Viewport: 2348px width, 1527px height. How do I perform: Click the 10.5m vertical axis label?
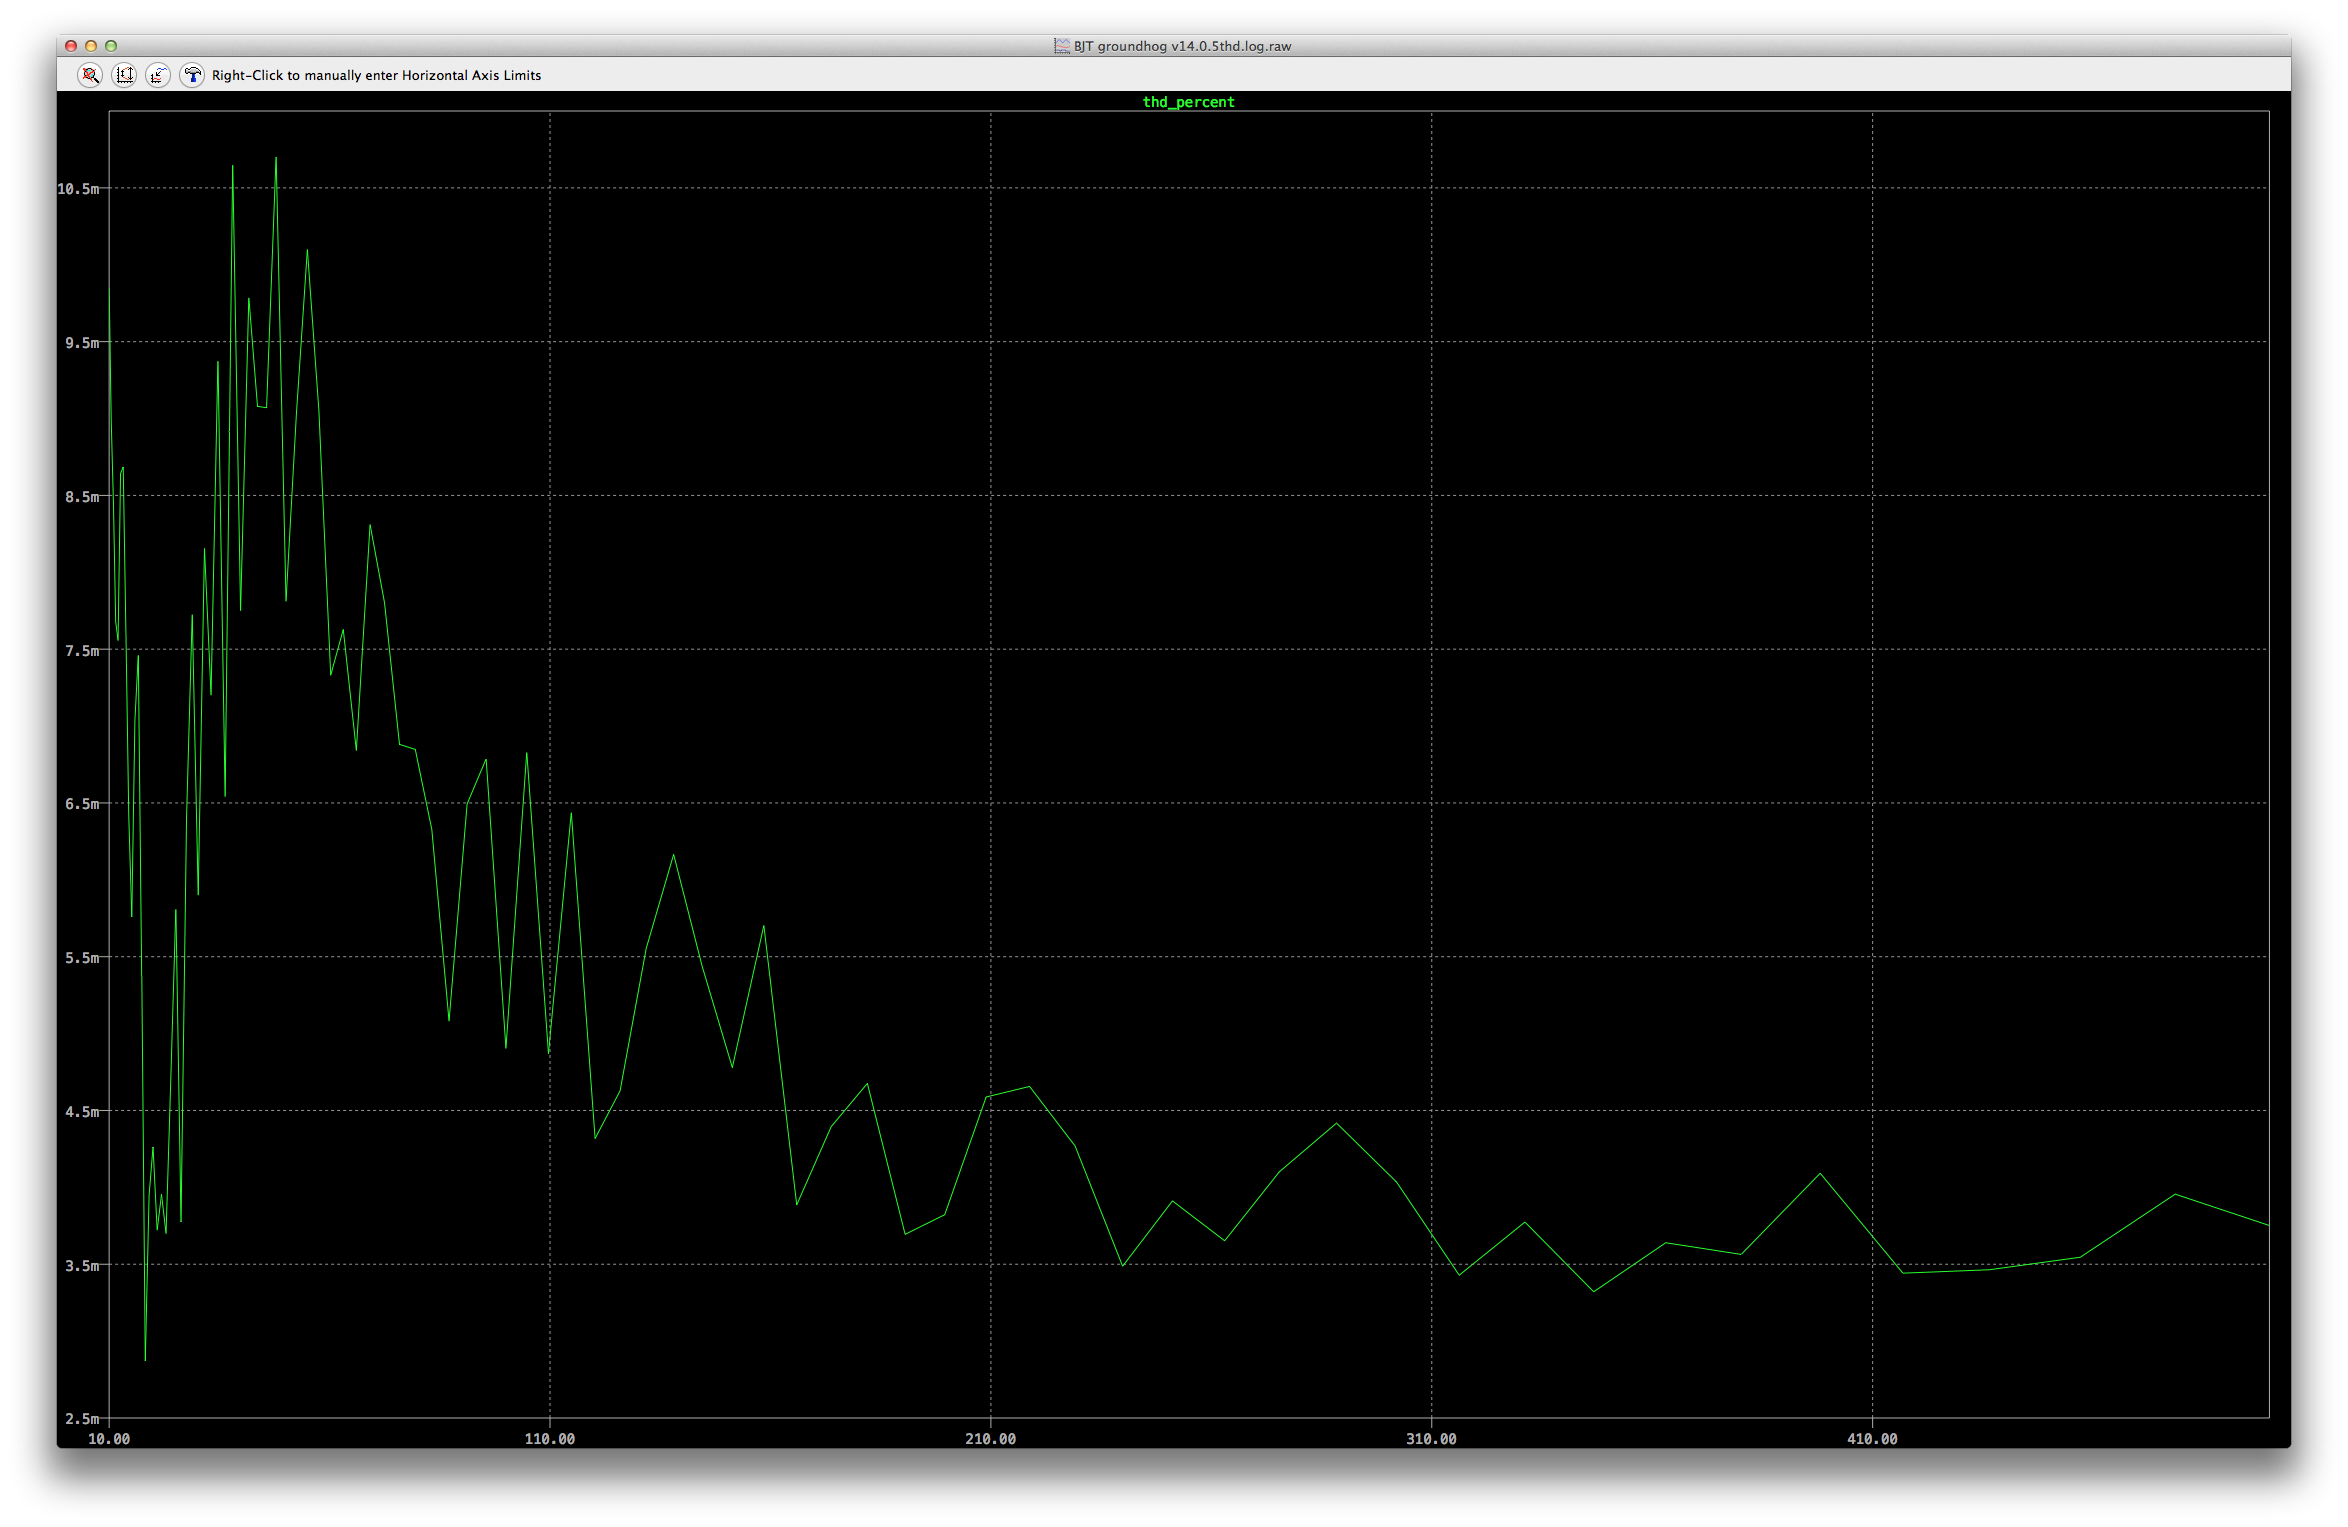pyautogui.click(x=78, y=189)
